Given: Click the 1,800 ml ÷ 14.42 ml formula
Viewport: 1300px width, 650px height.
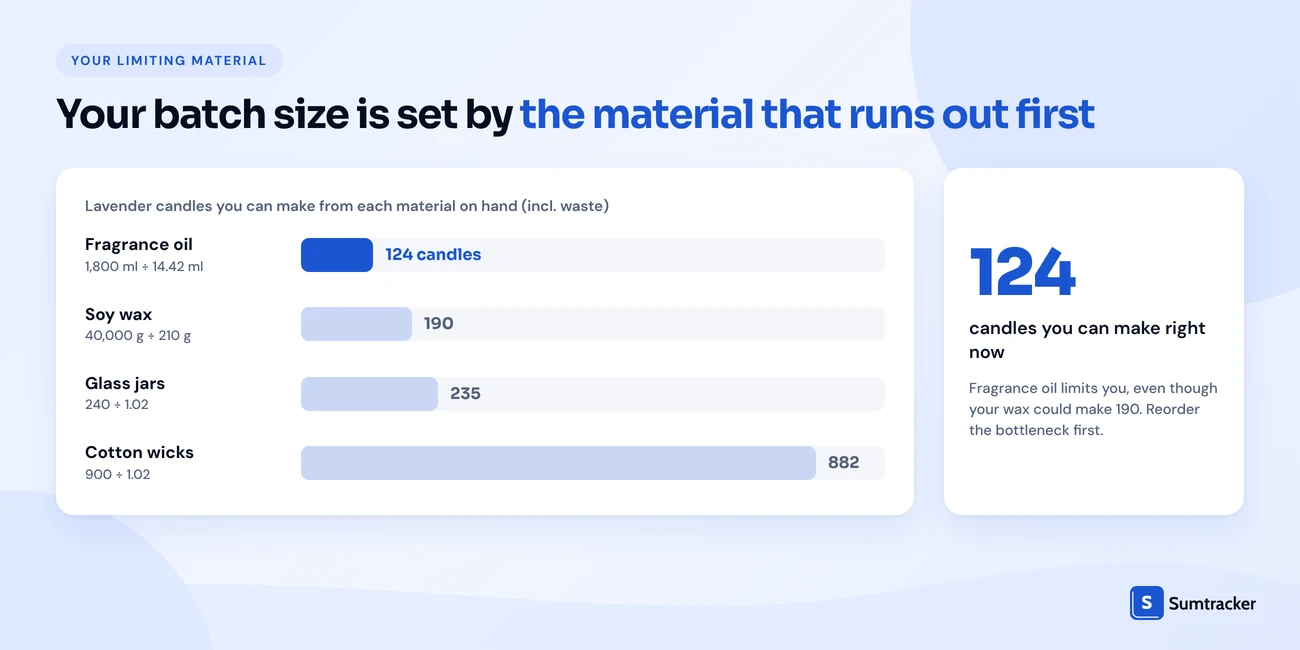Looking at the screenshot, I should (x=144, y=267).
